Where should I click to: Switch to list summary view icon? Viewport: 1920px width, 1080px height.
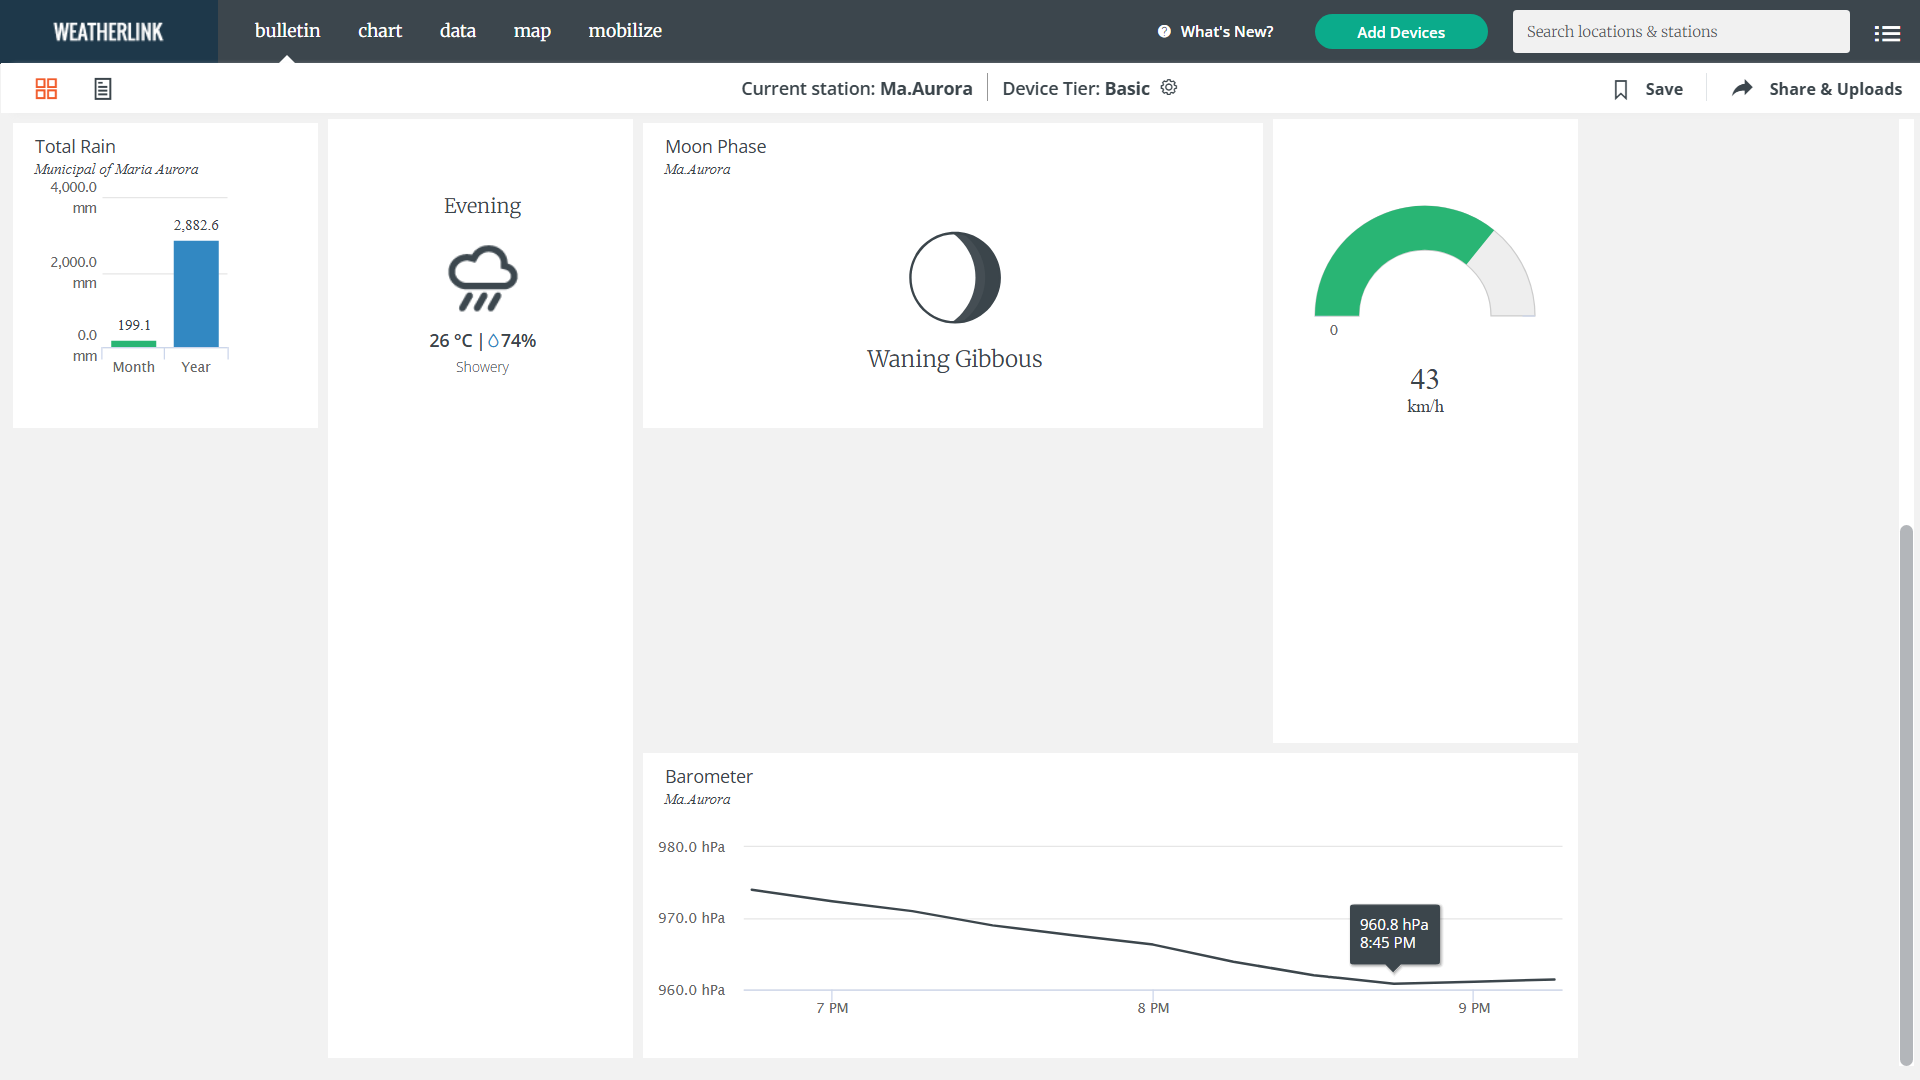click(x=102, y=89)
